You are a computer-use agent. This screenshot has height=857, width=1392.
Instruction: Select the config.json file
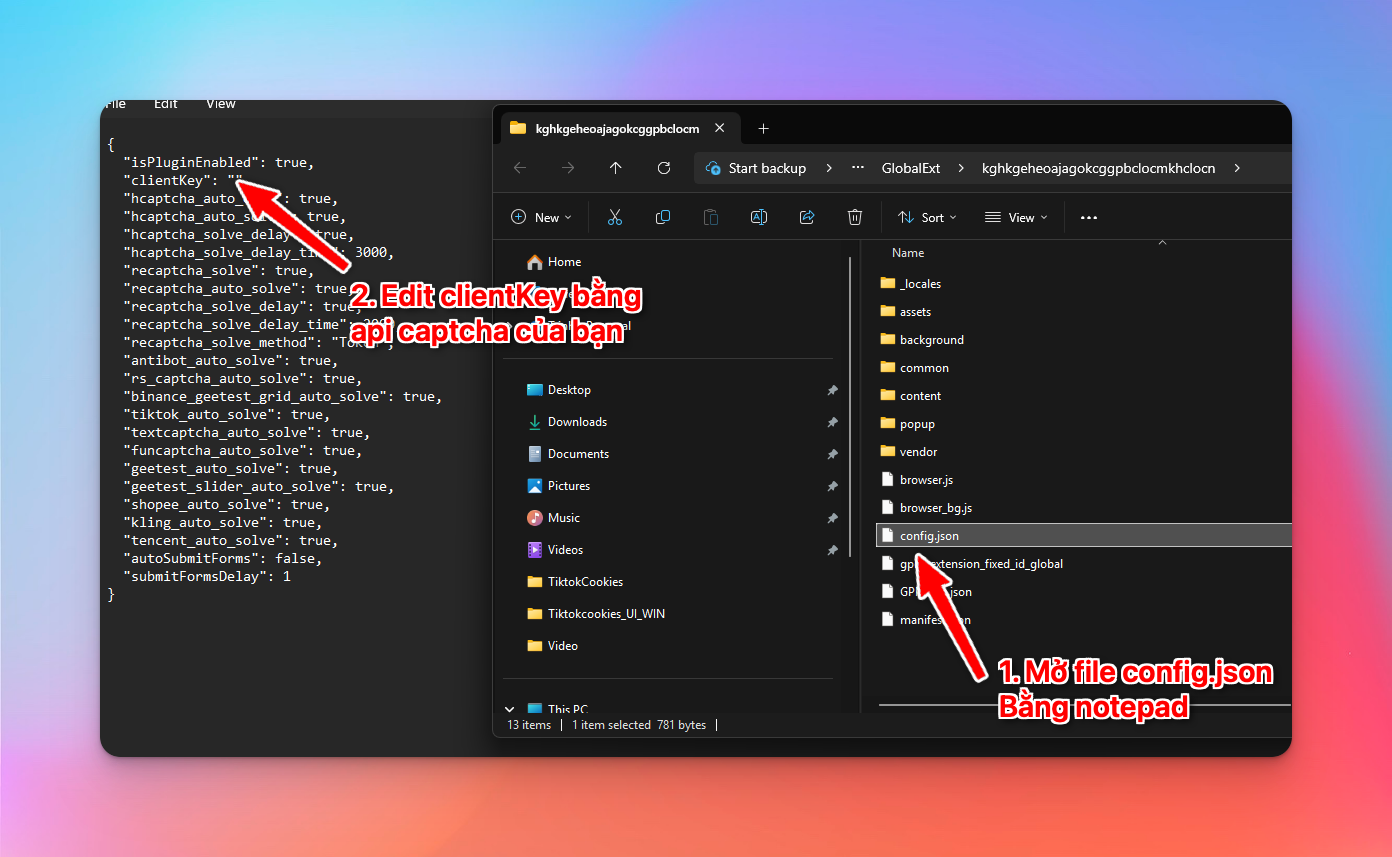coord(929,536)
